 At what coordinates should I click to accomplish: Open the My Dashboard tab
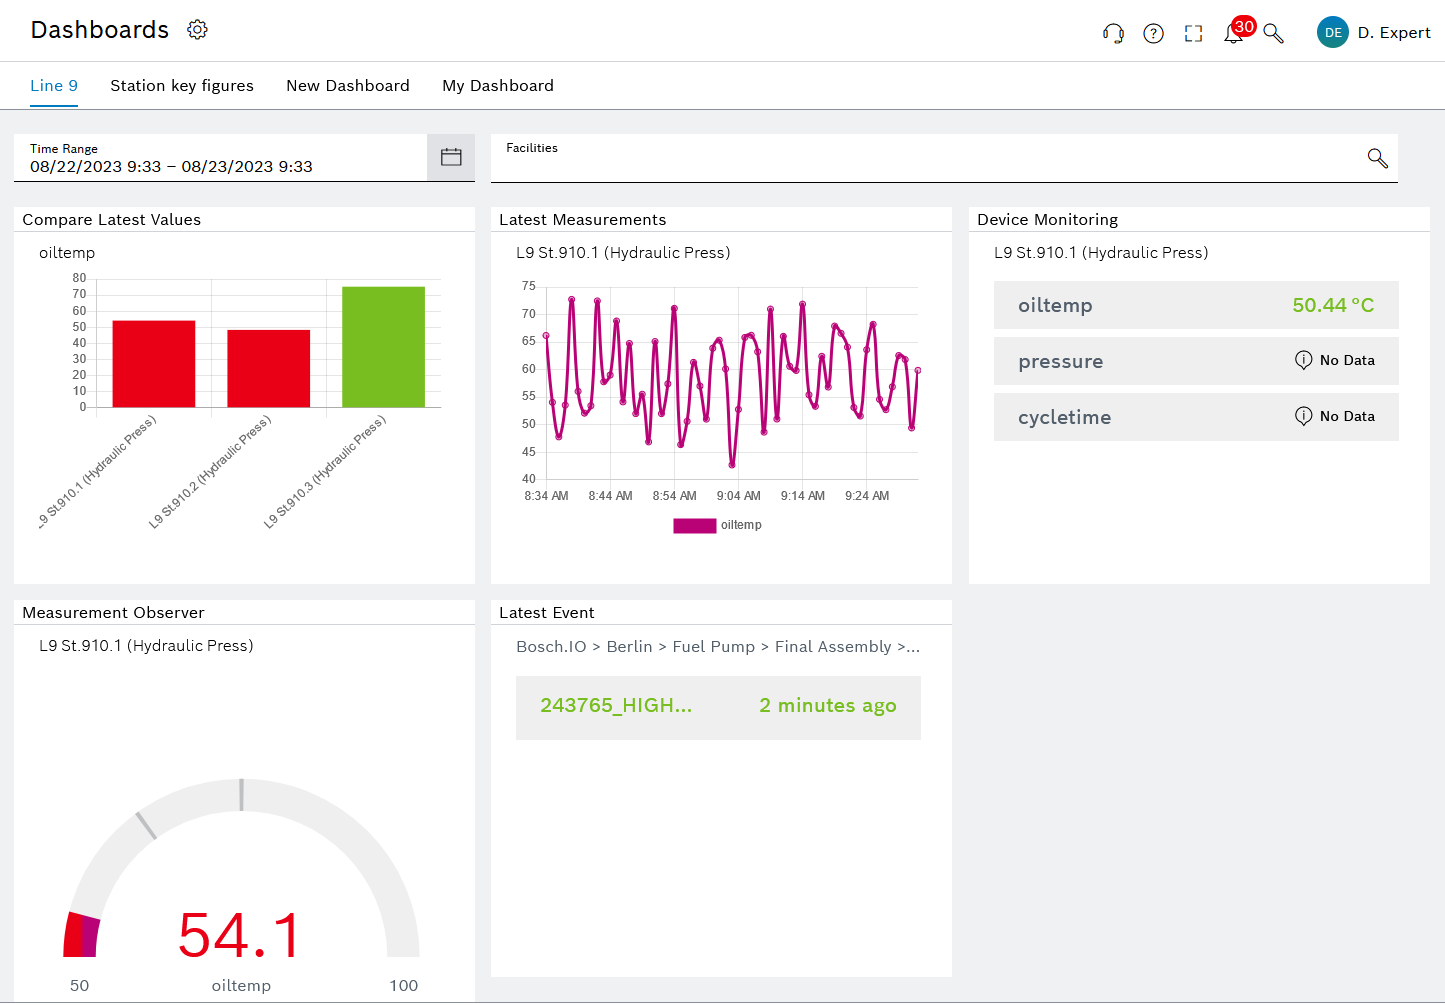(x=498, y=85)
